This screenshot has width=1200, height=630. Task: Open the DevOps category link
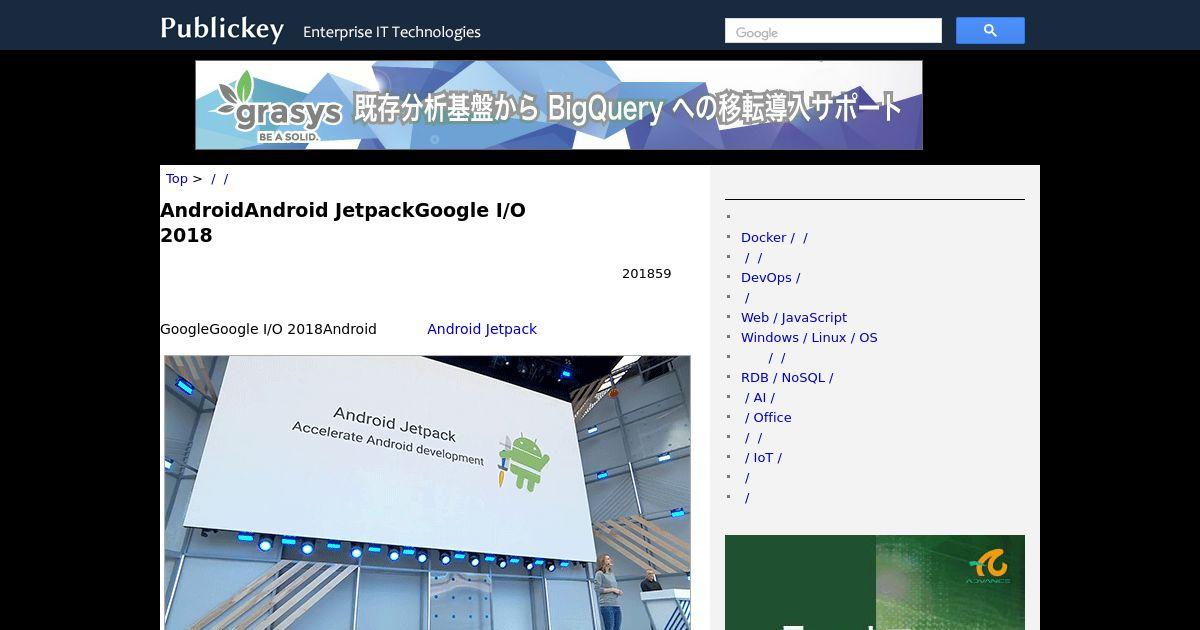tap(770, 278)
